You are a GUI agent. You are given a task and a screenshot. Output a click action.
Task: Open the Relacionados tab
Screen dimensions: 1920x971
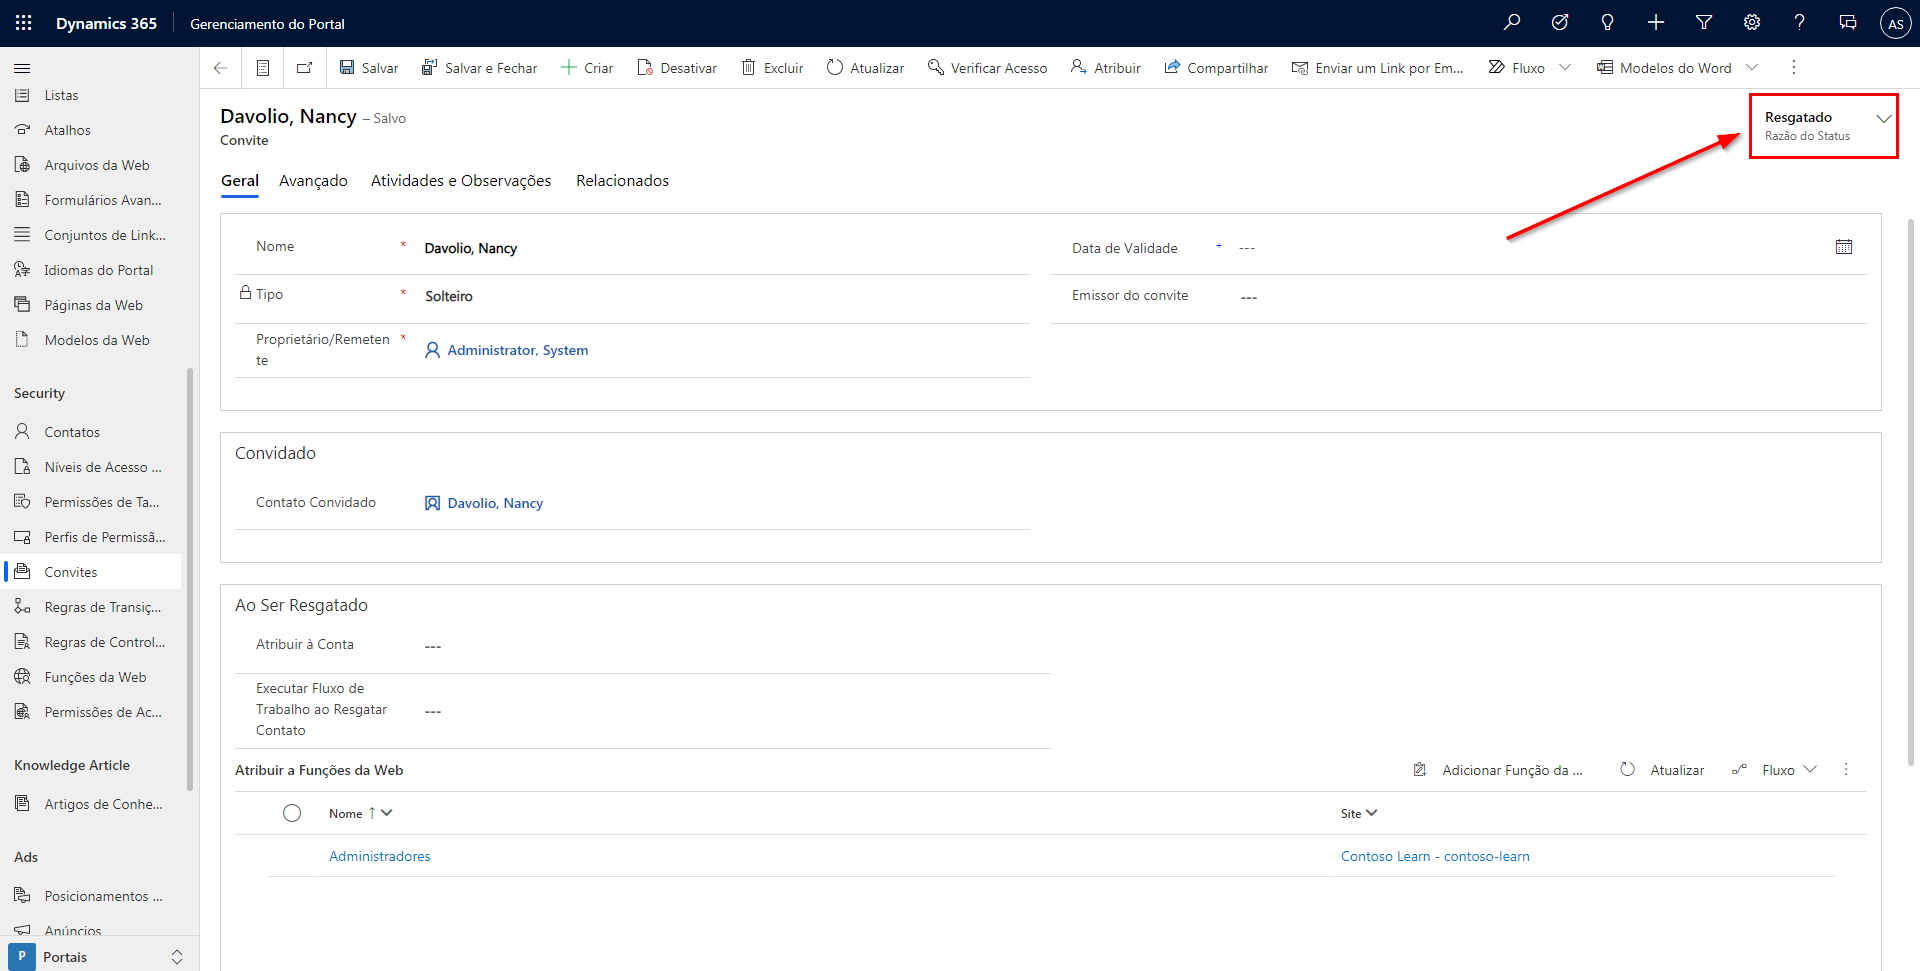(x=622, y=181)
